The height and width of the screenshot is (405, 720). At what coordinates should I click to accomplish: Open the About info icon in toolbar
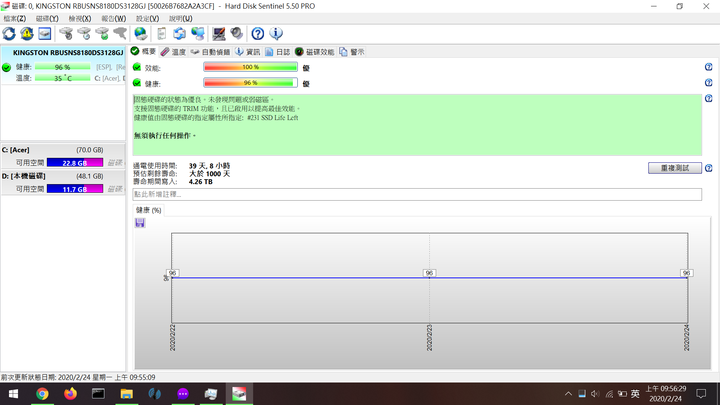tap(276, 34)
